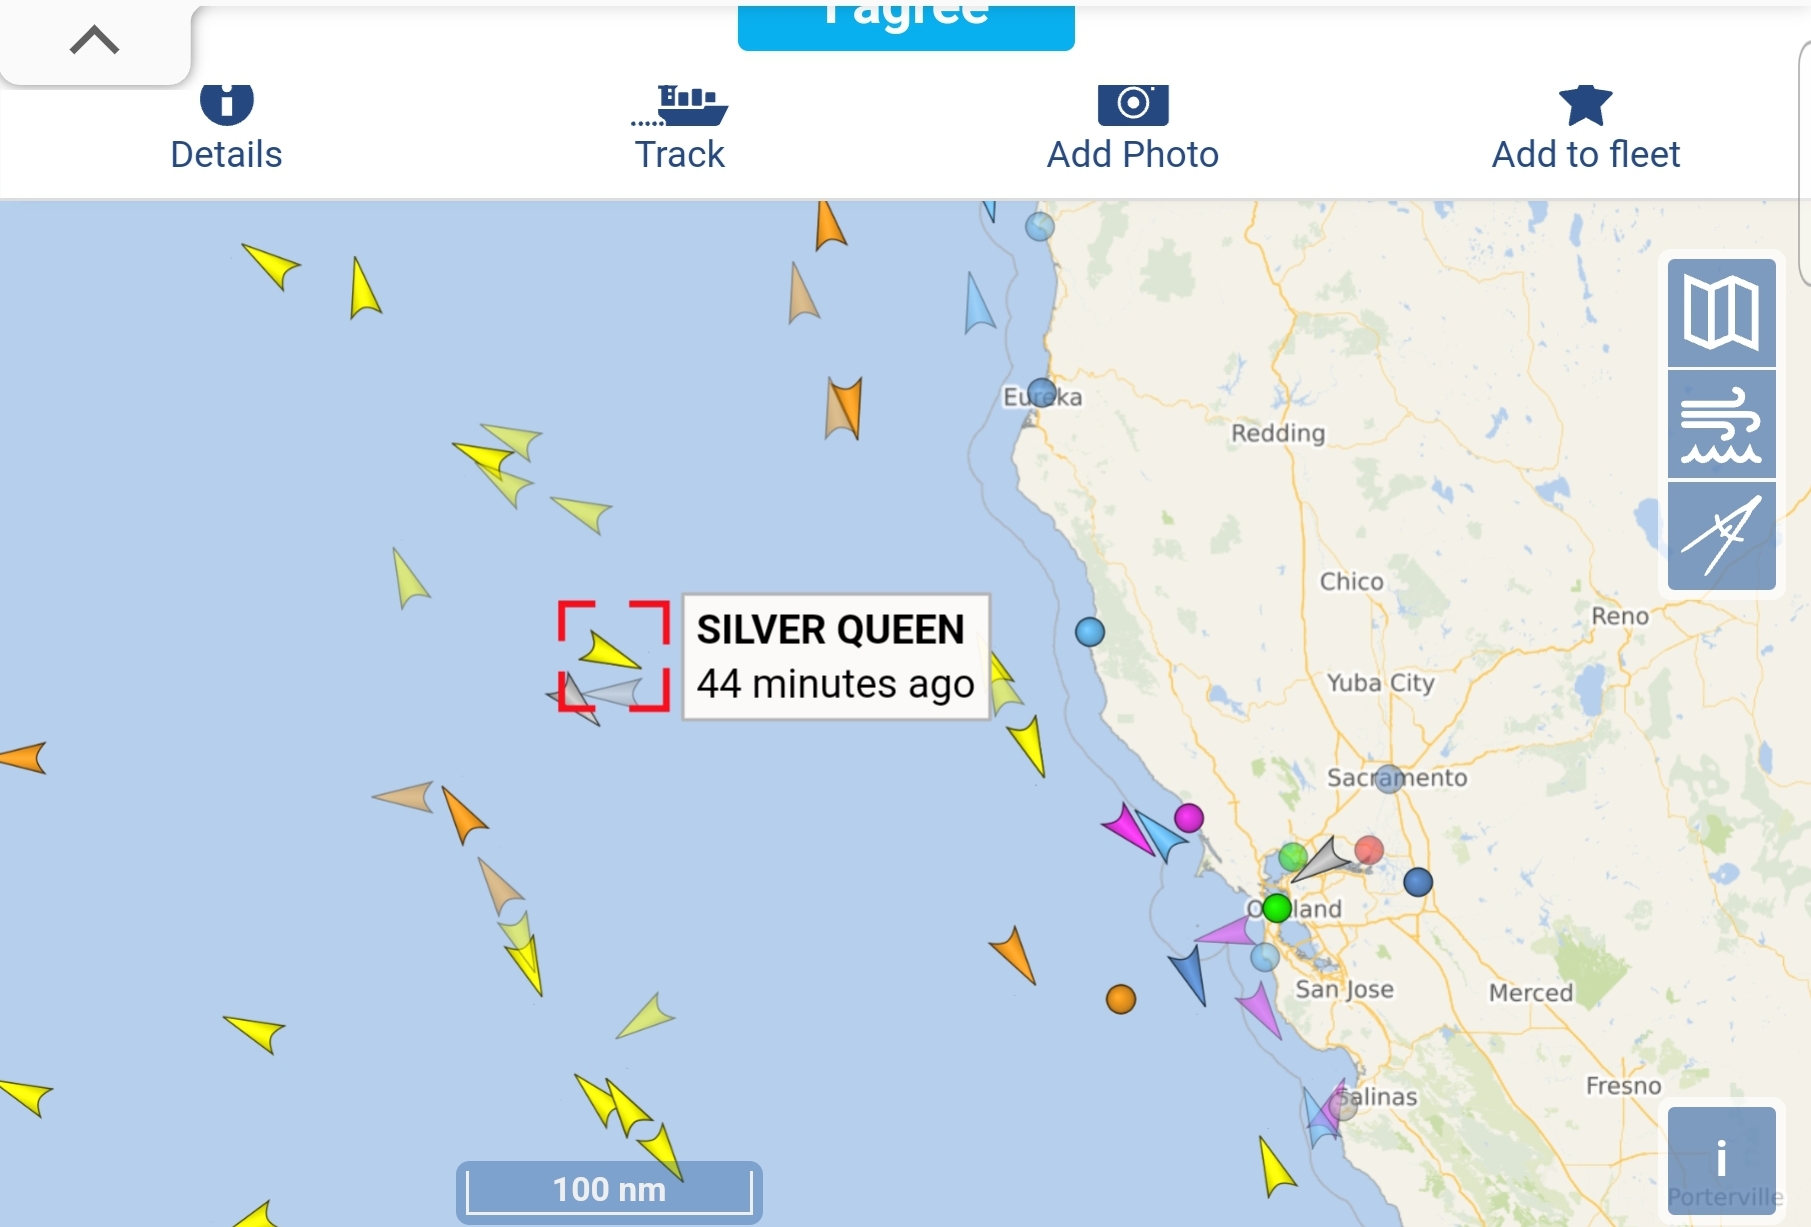Viewport: 1811px width, 1227px height.
Task: Select the red dot east of Oakland
Action: coord(1369,851)
